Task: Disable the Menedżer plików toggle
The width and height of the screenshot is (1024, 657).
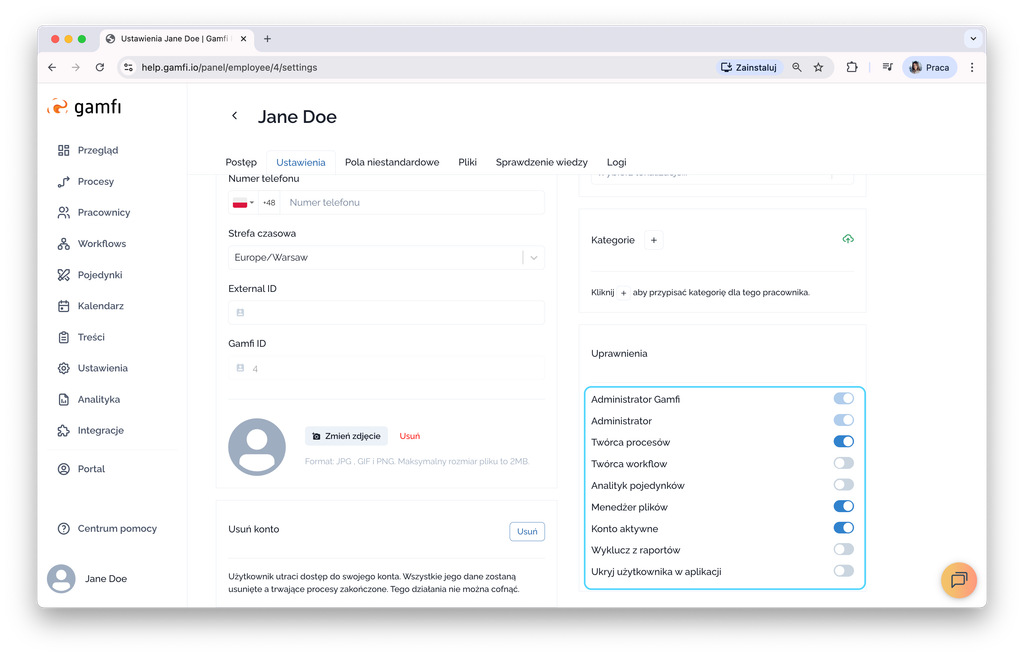Action: (843, 507)
